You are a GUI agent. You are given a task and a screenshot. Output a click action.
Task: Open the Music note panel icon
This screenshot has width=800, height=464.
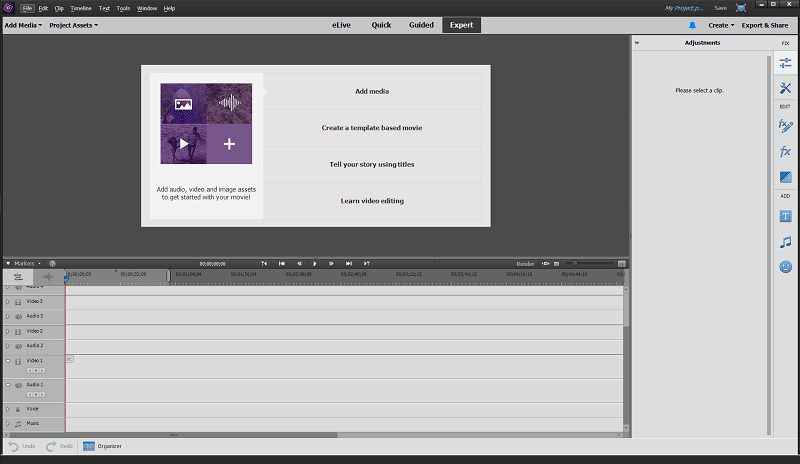coord(785,242)
